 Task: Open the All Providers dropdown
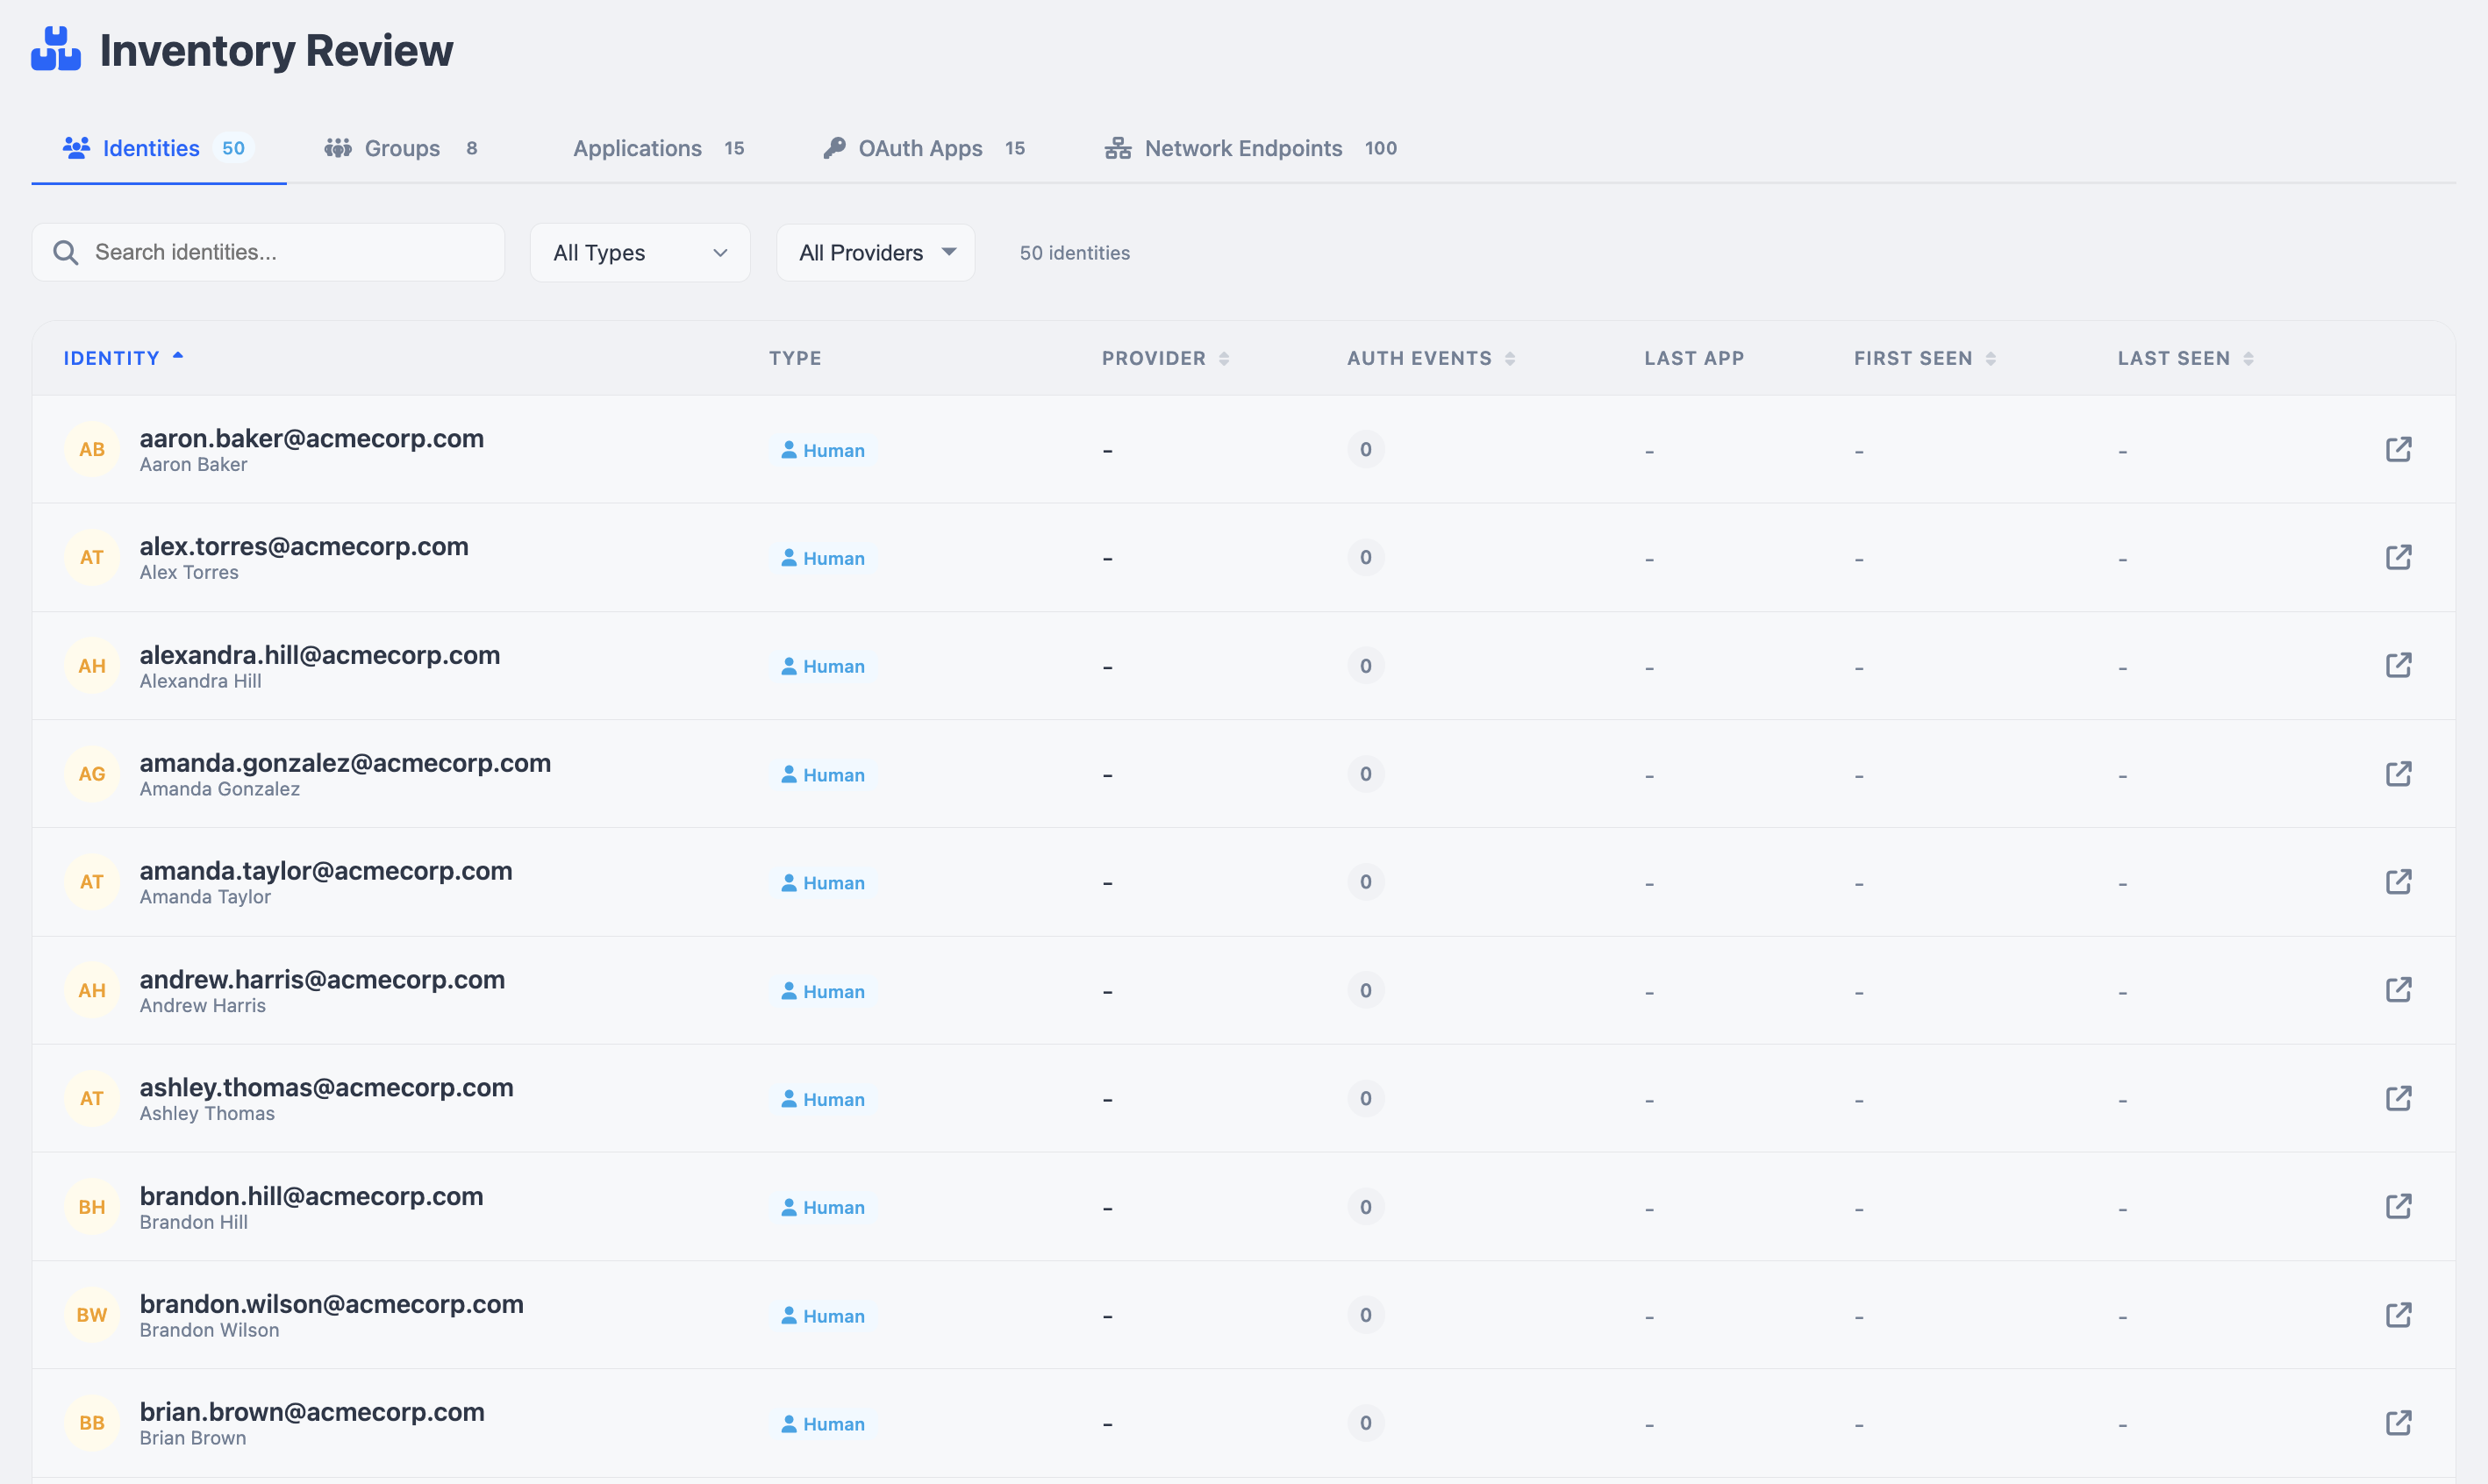pyautogui.click(x=875, y=252)
